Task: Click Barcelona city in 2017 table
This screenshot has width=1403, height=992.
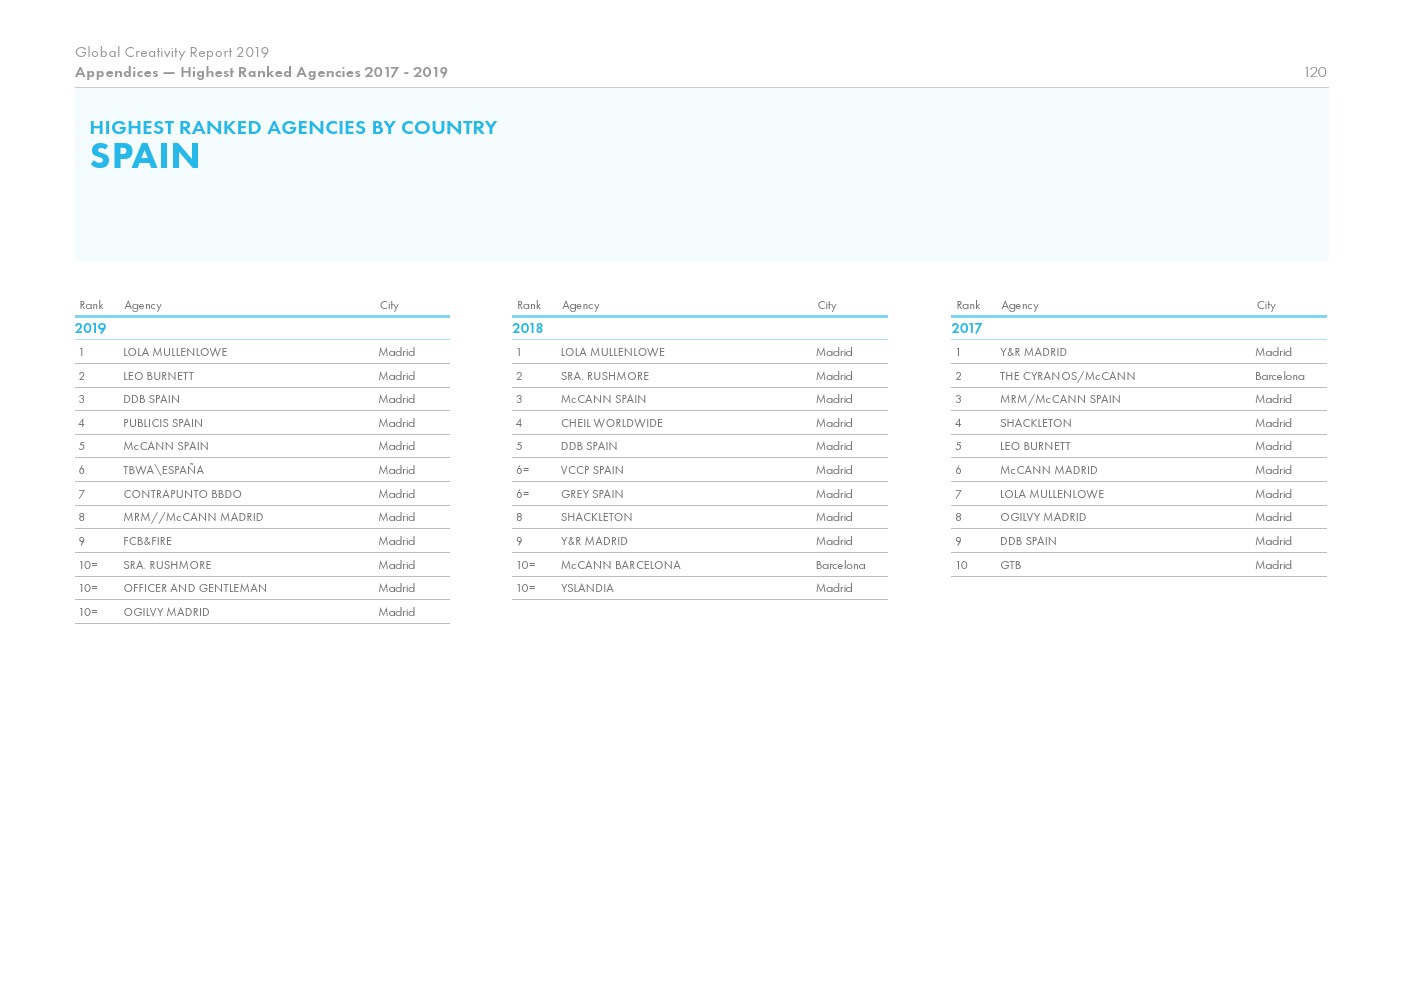Action: pyautogui.click(x=1279, y=376)
